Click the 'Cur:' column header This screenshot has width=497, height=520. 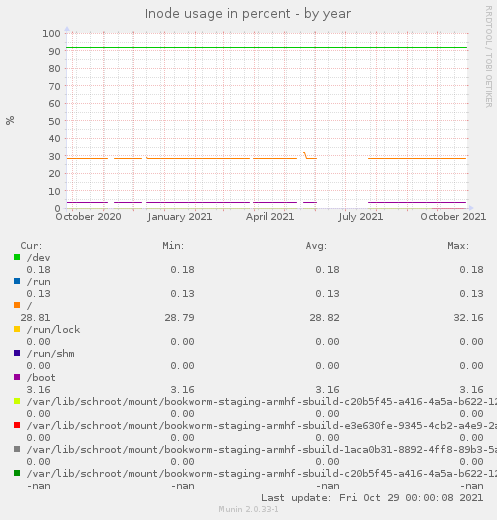coord(31,246)
